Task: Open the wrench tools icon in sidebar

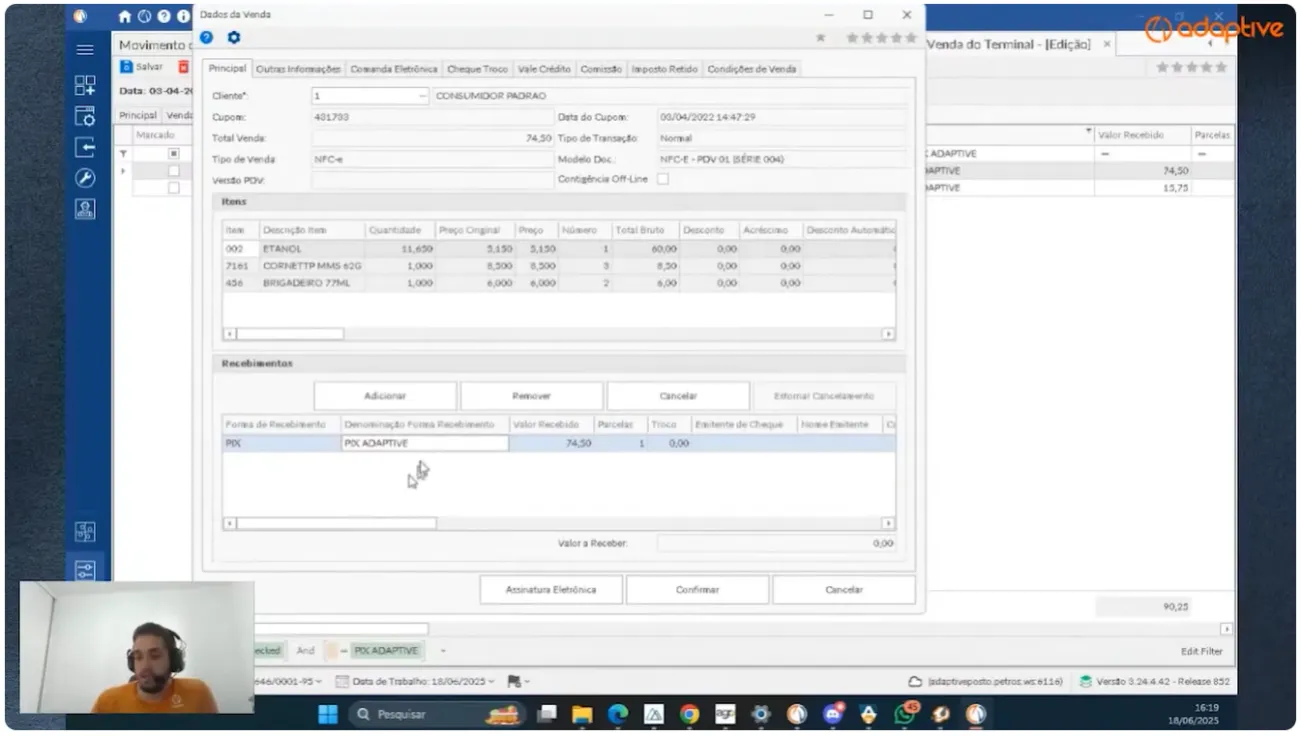Action: [85, 178]
